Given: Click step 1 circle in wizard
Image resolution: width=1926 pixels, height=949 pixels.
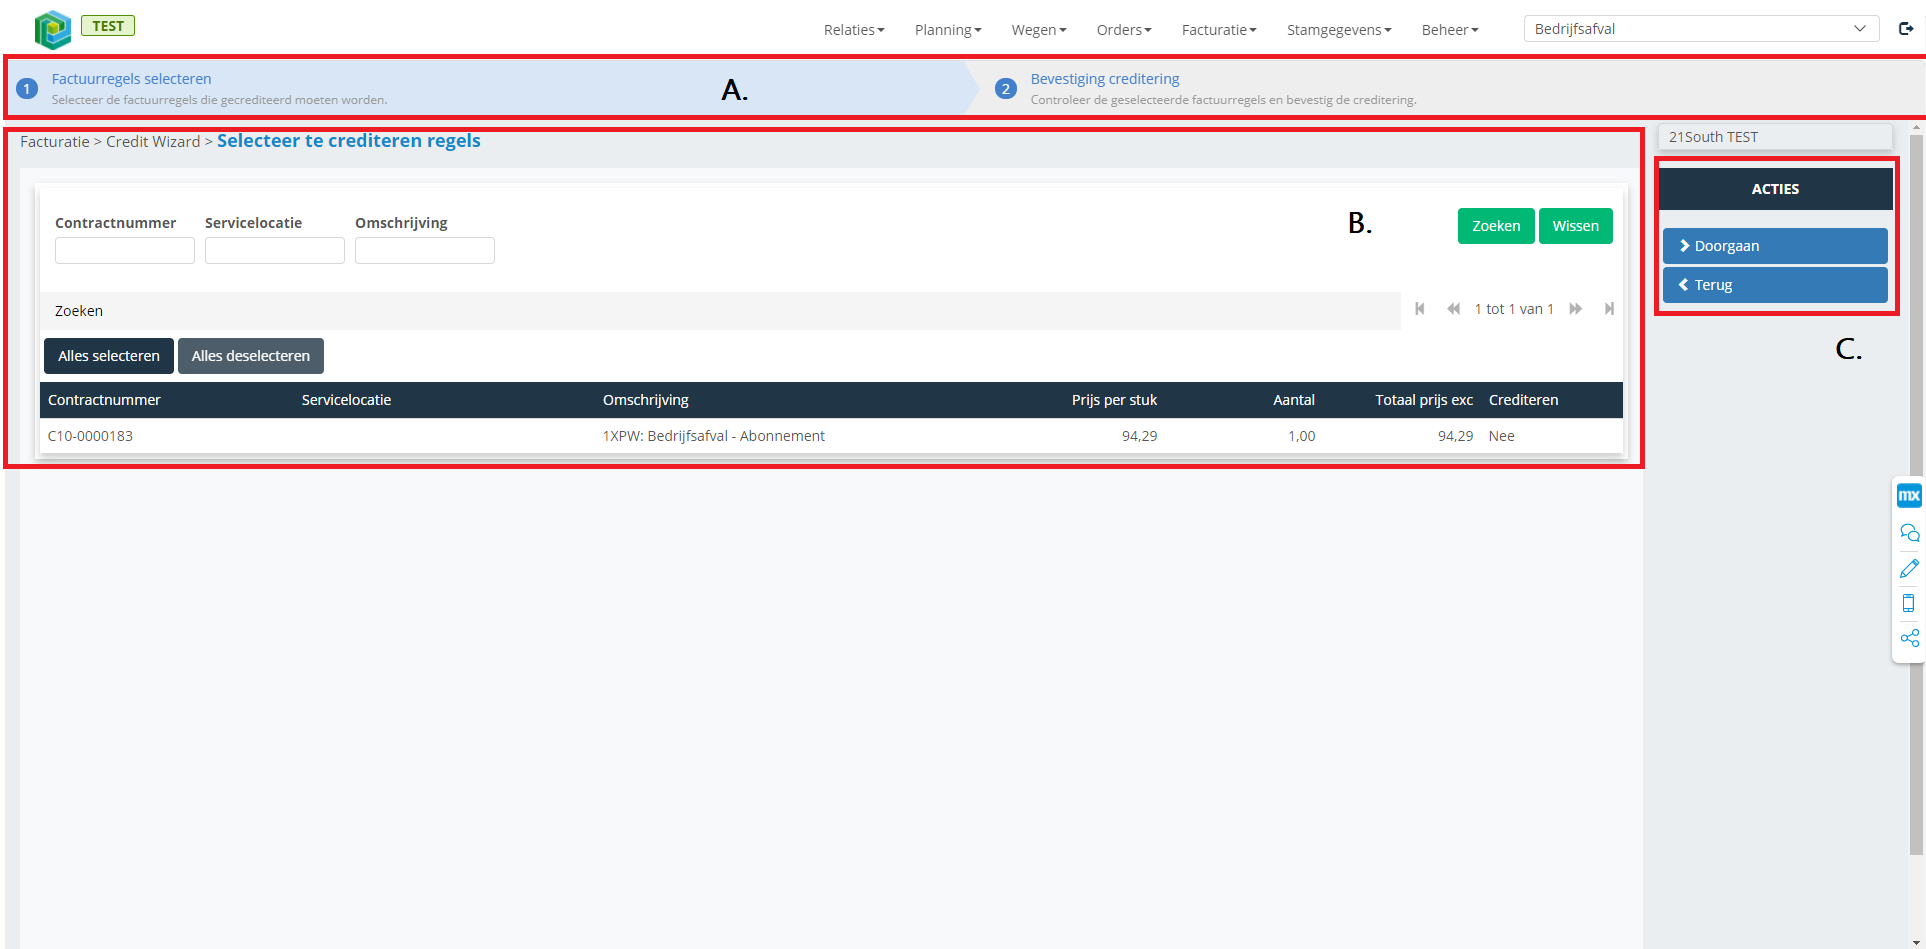Looking at the screenshot, I should 27,89.
